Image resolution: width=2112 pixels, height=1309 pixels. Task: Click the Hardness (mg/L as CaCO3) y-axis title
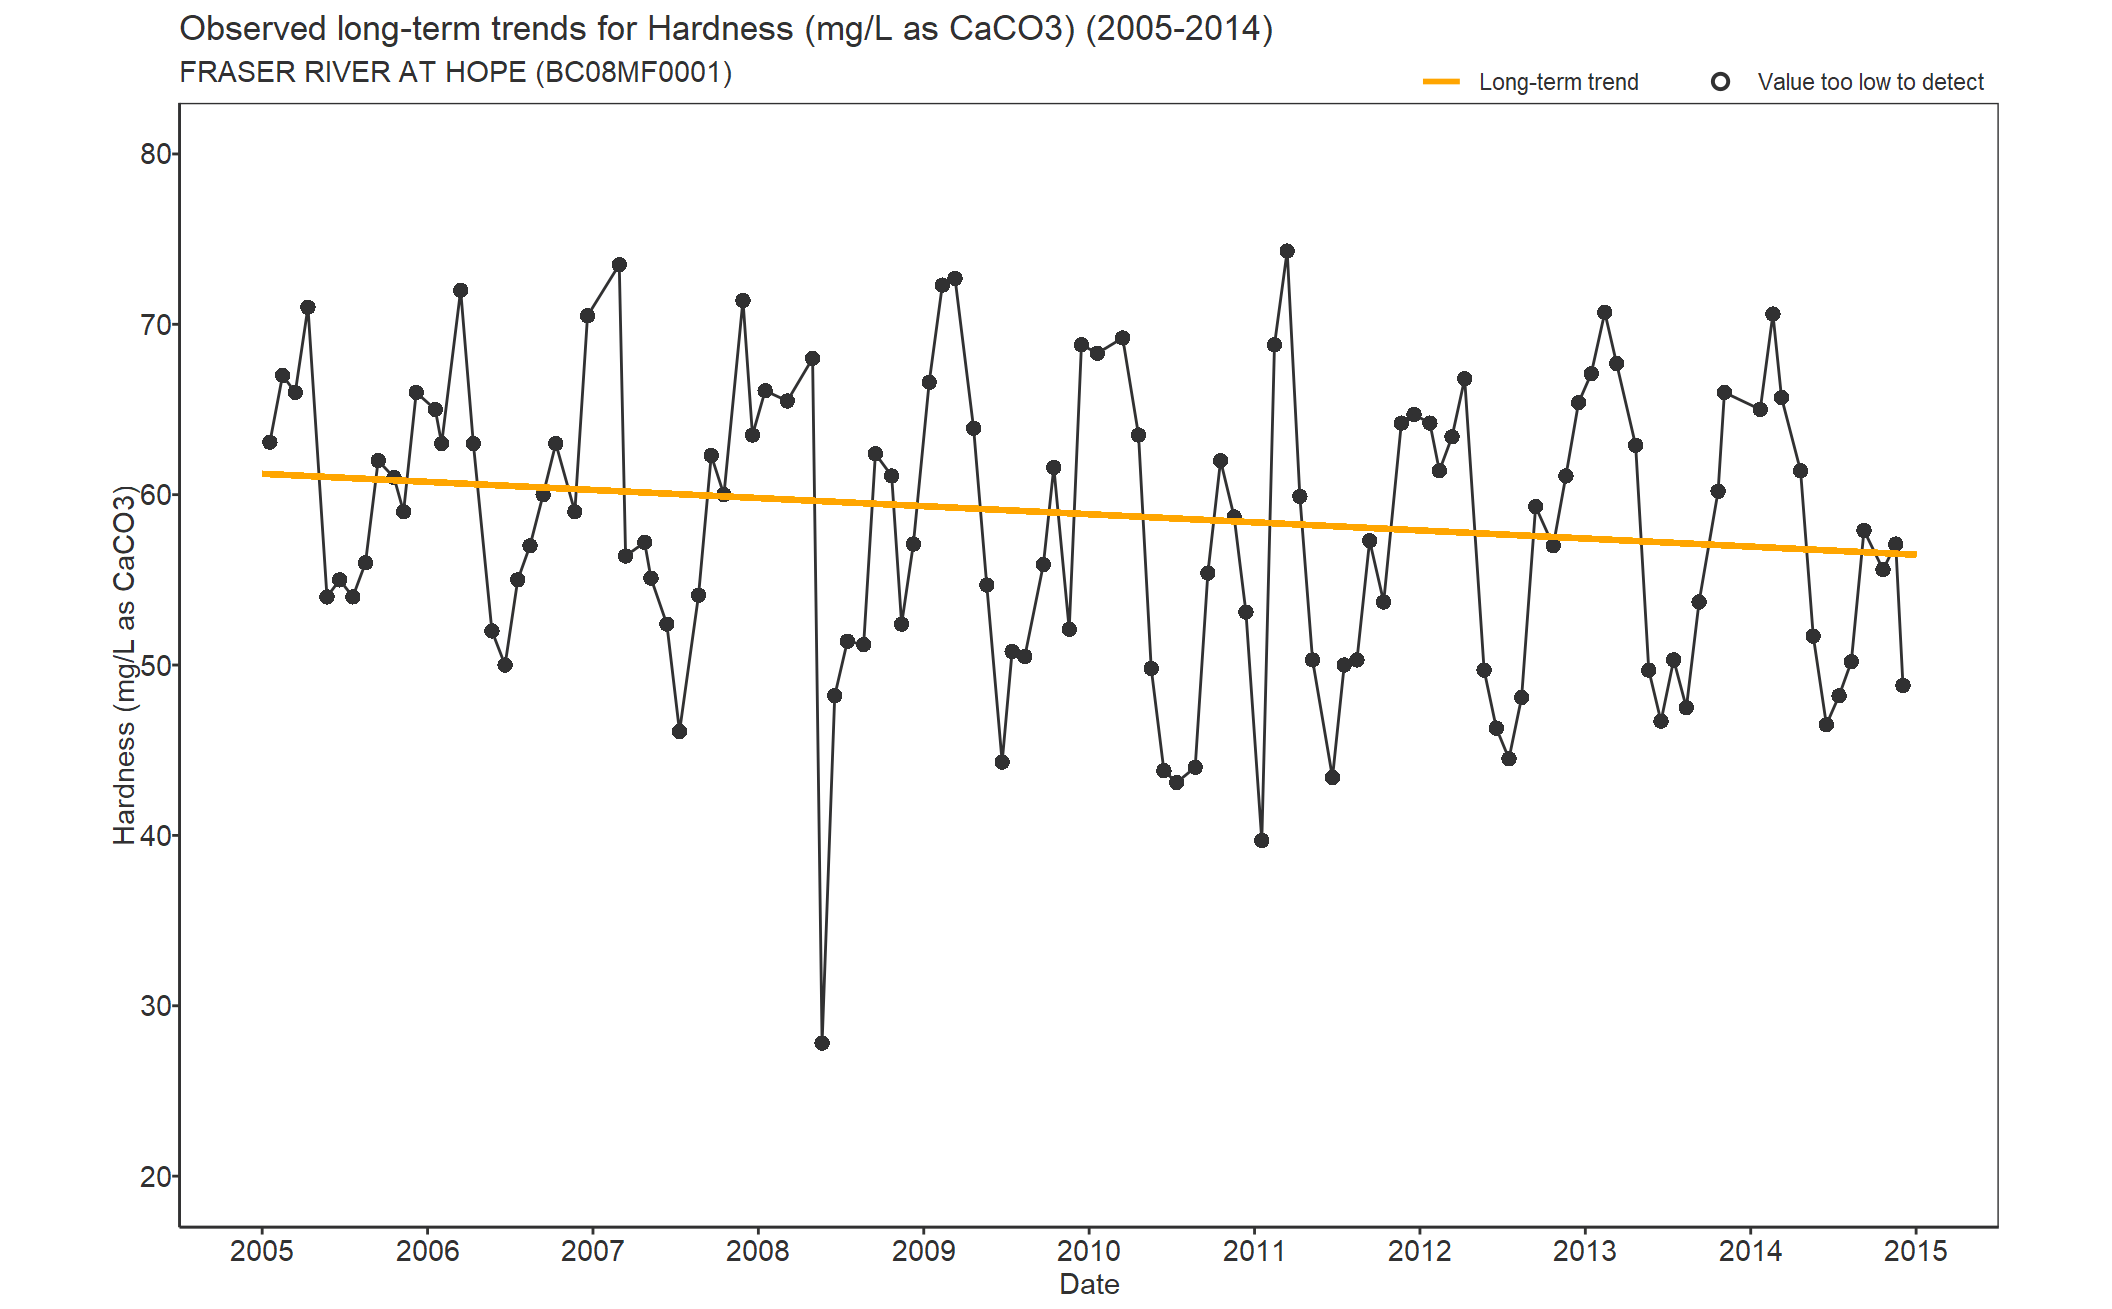coord(124,665)
